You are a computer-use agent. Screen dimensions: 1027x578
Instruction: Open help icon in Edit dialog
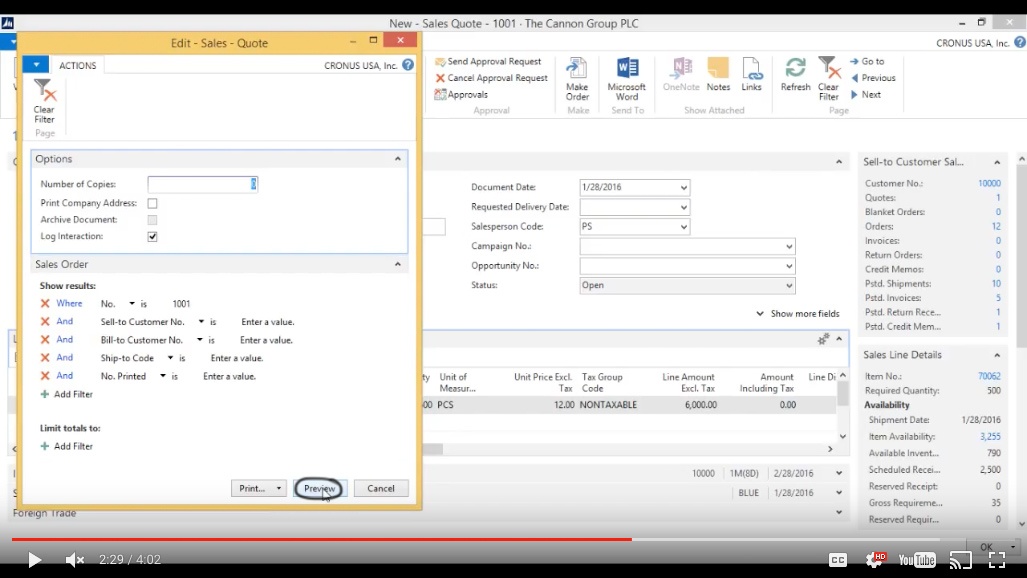[408, 65]
